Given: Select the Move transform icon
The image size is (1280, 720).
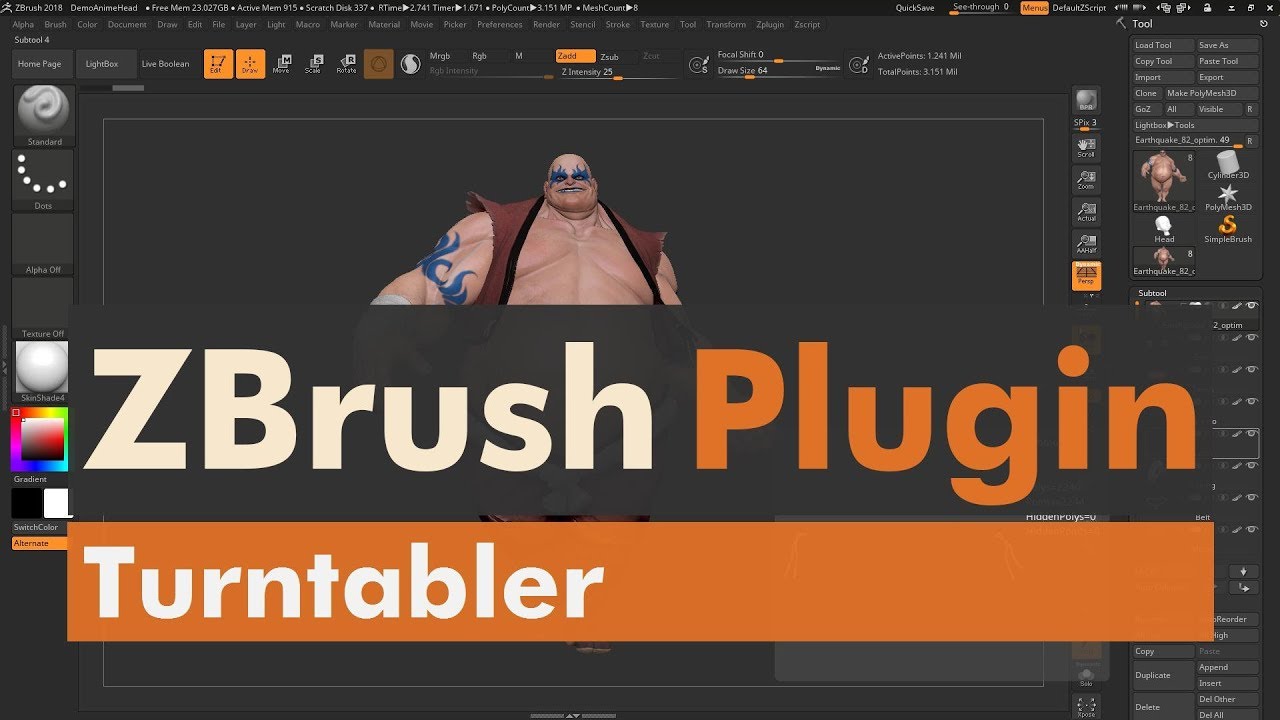Looking at the screenshot, I should click(282, 64).
